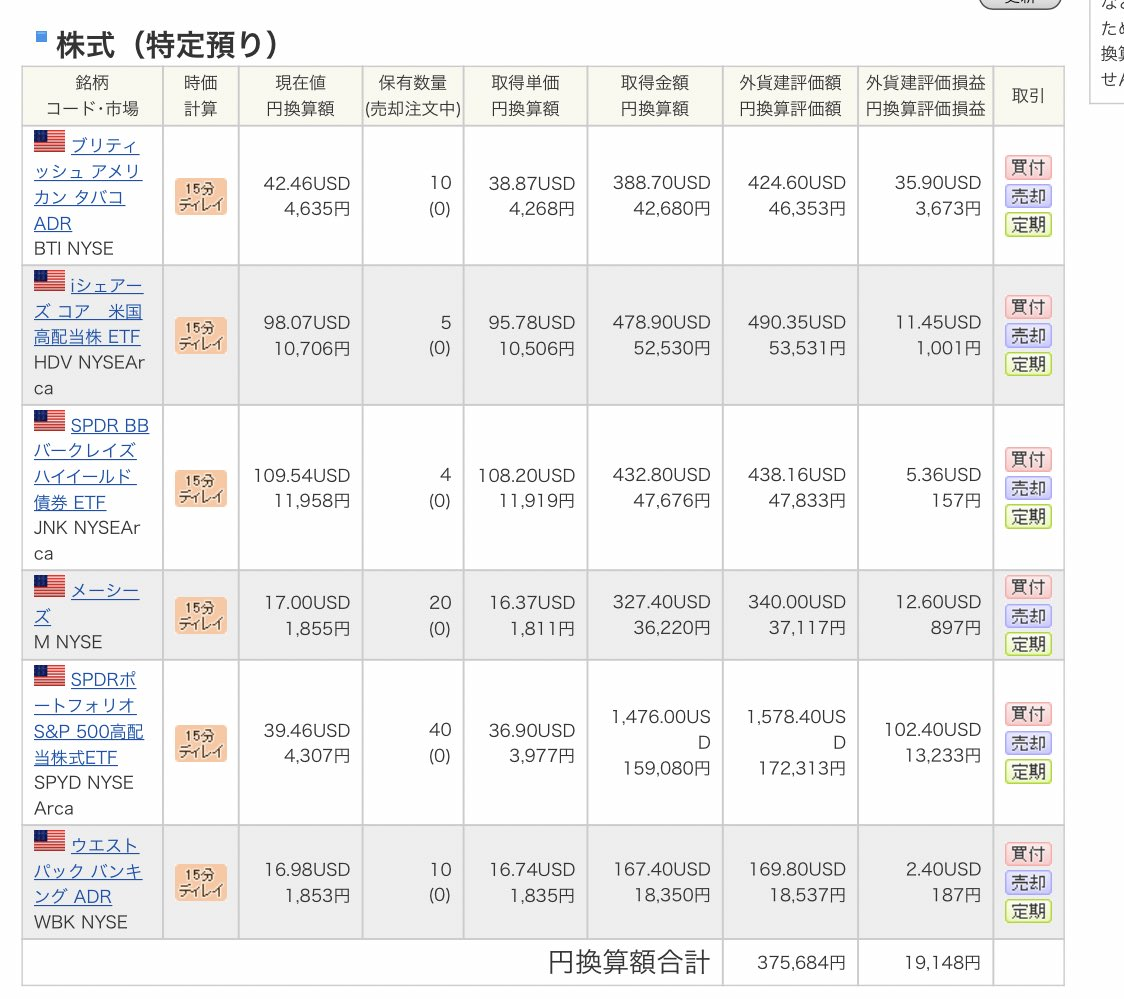
Task: Click 定期 button for BTI
Action: tap(1028, 225)
